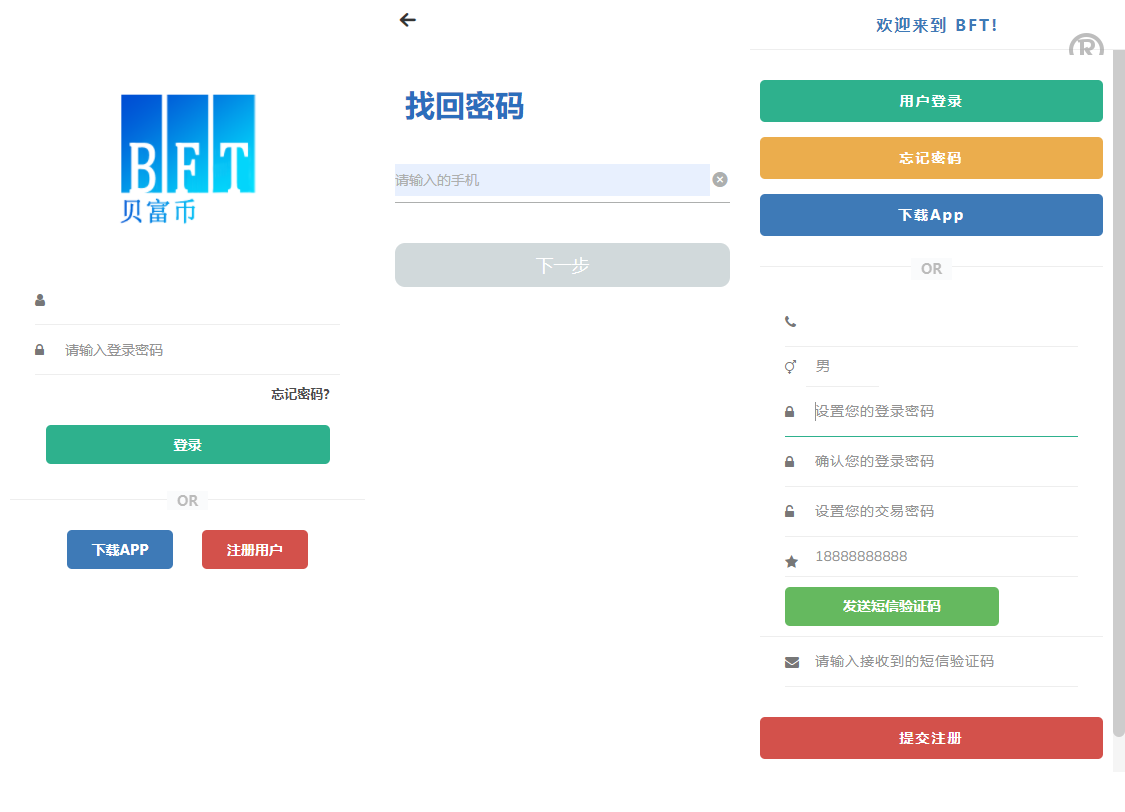Click the envelope icon for SMS code
This screenshot has width=1125, height=812.
(x=792, y=662)
